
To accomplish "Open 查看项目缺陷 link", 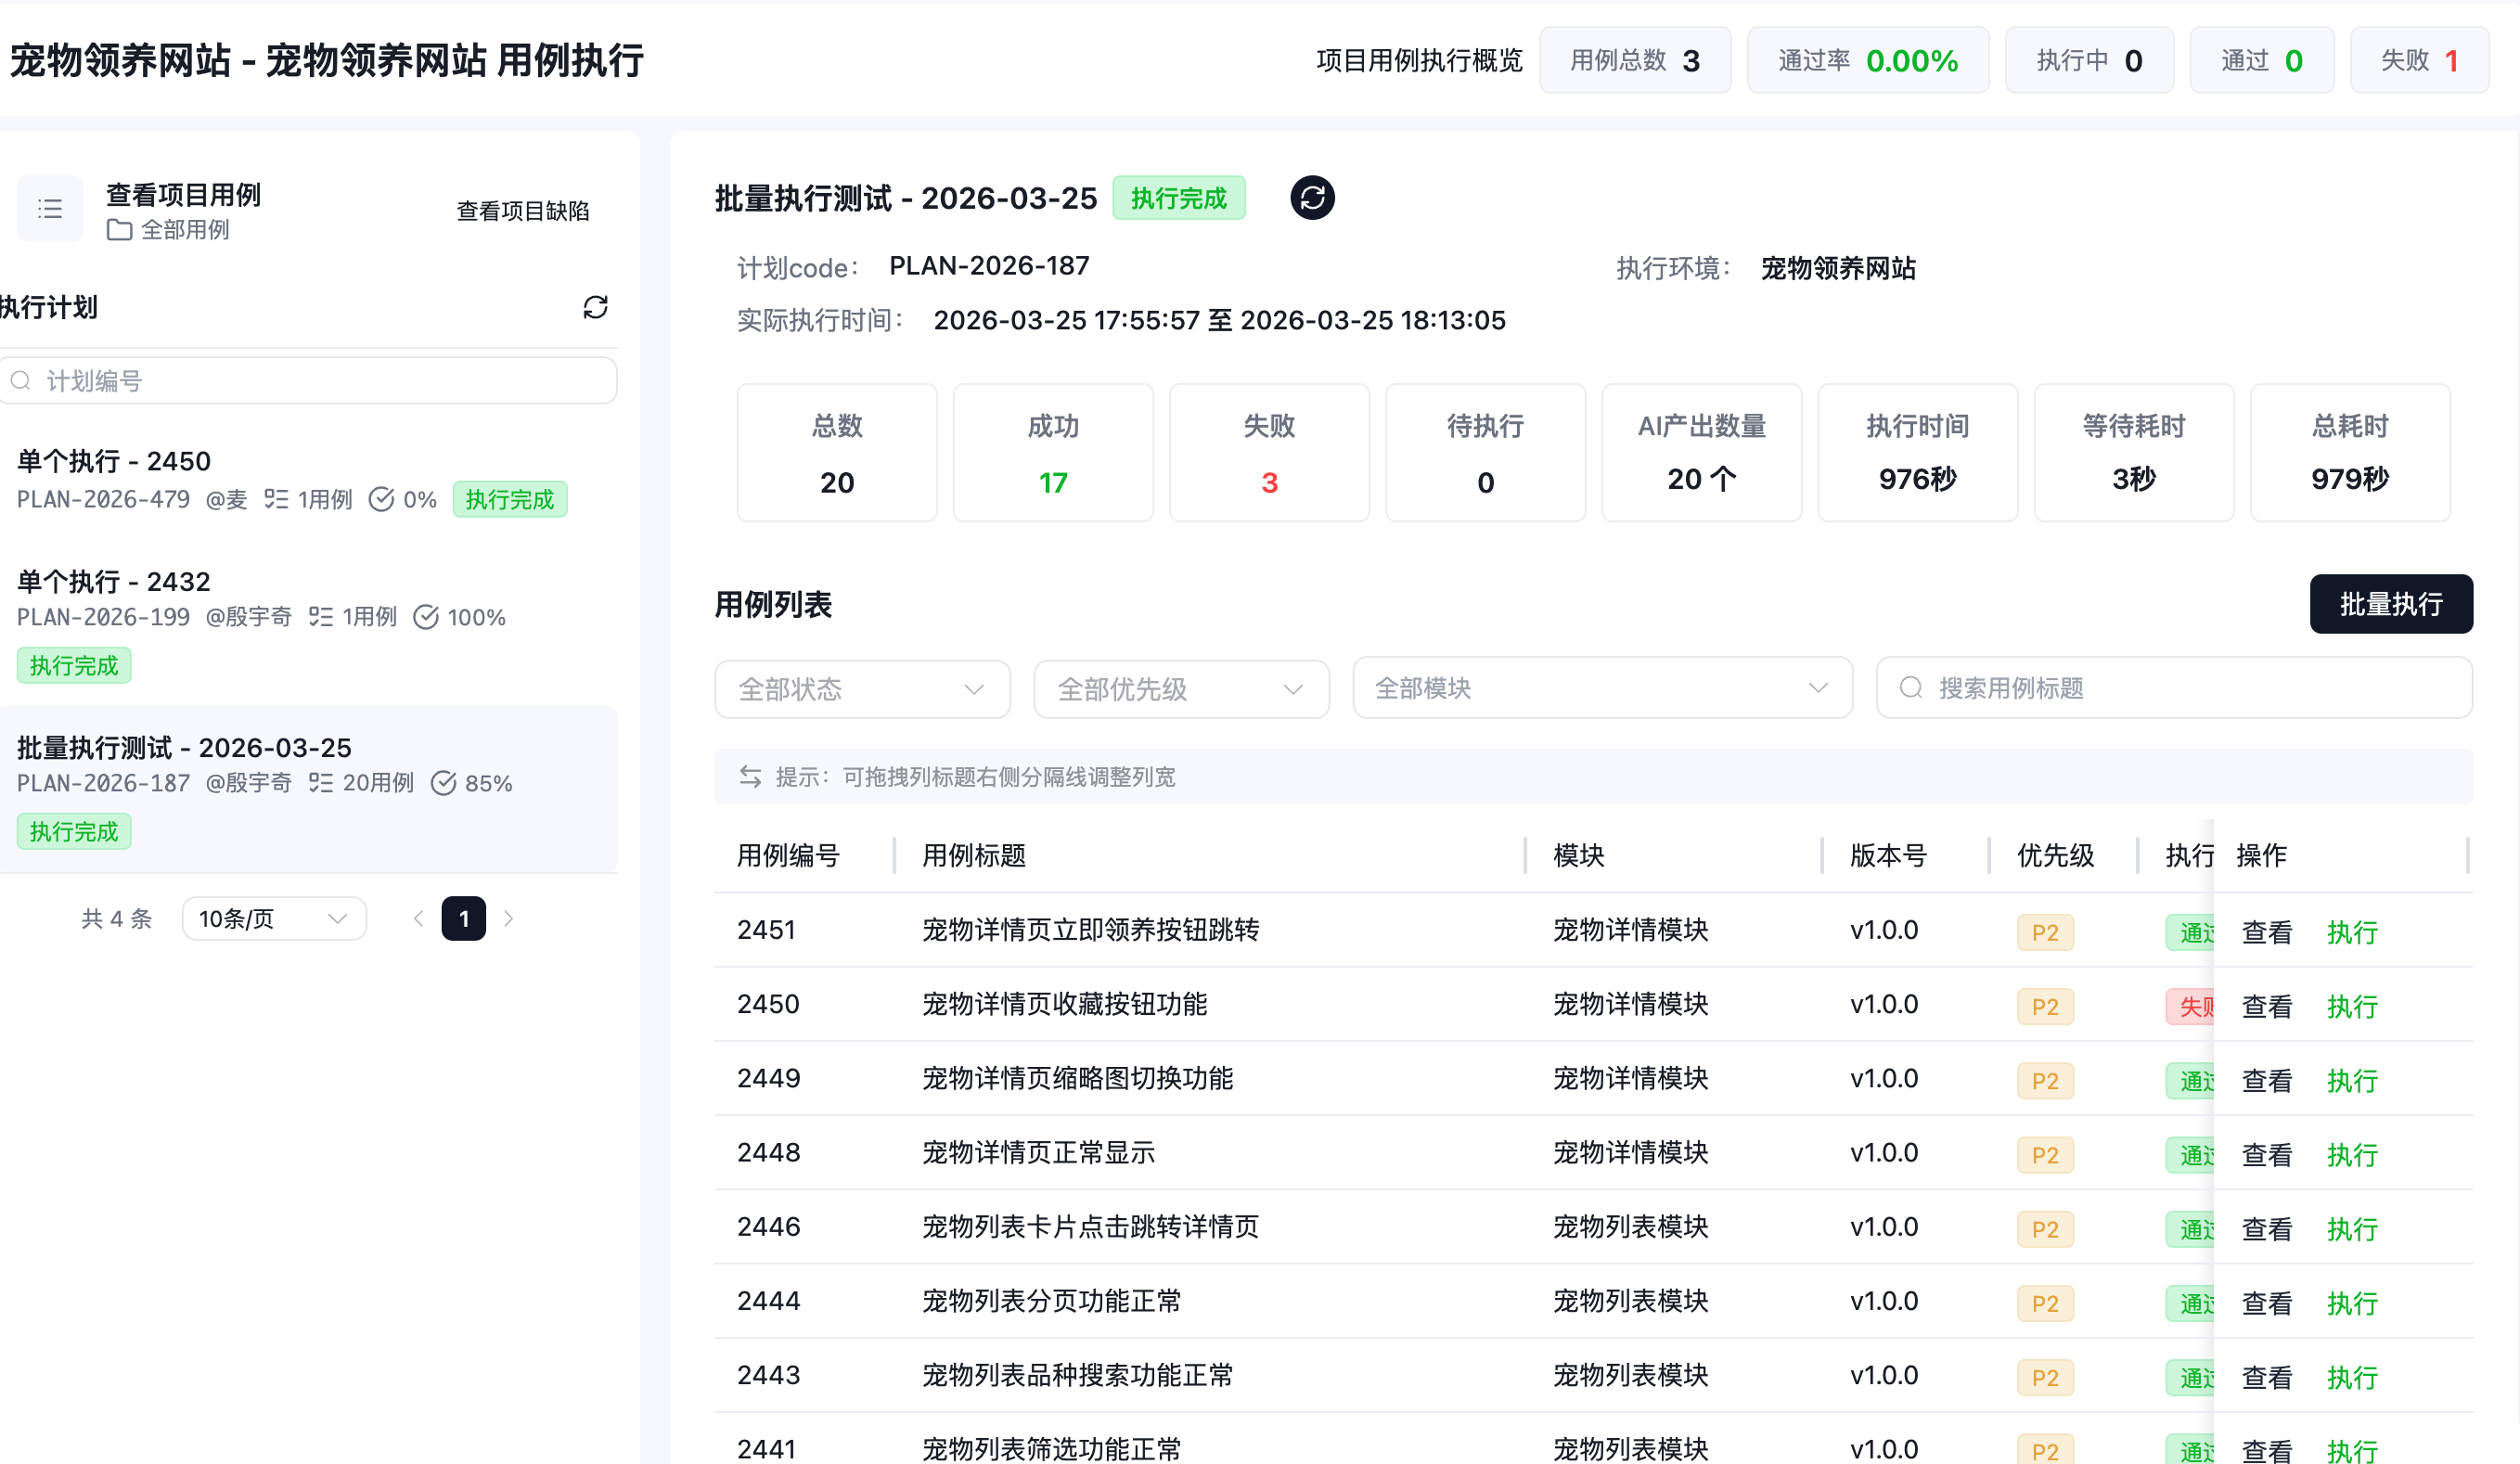I will tap(522, 211).
